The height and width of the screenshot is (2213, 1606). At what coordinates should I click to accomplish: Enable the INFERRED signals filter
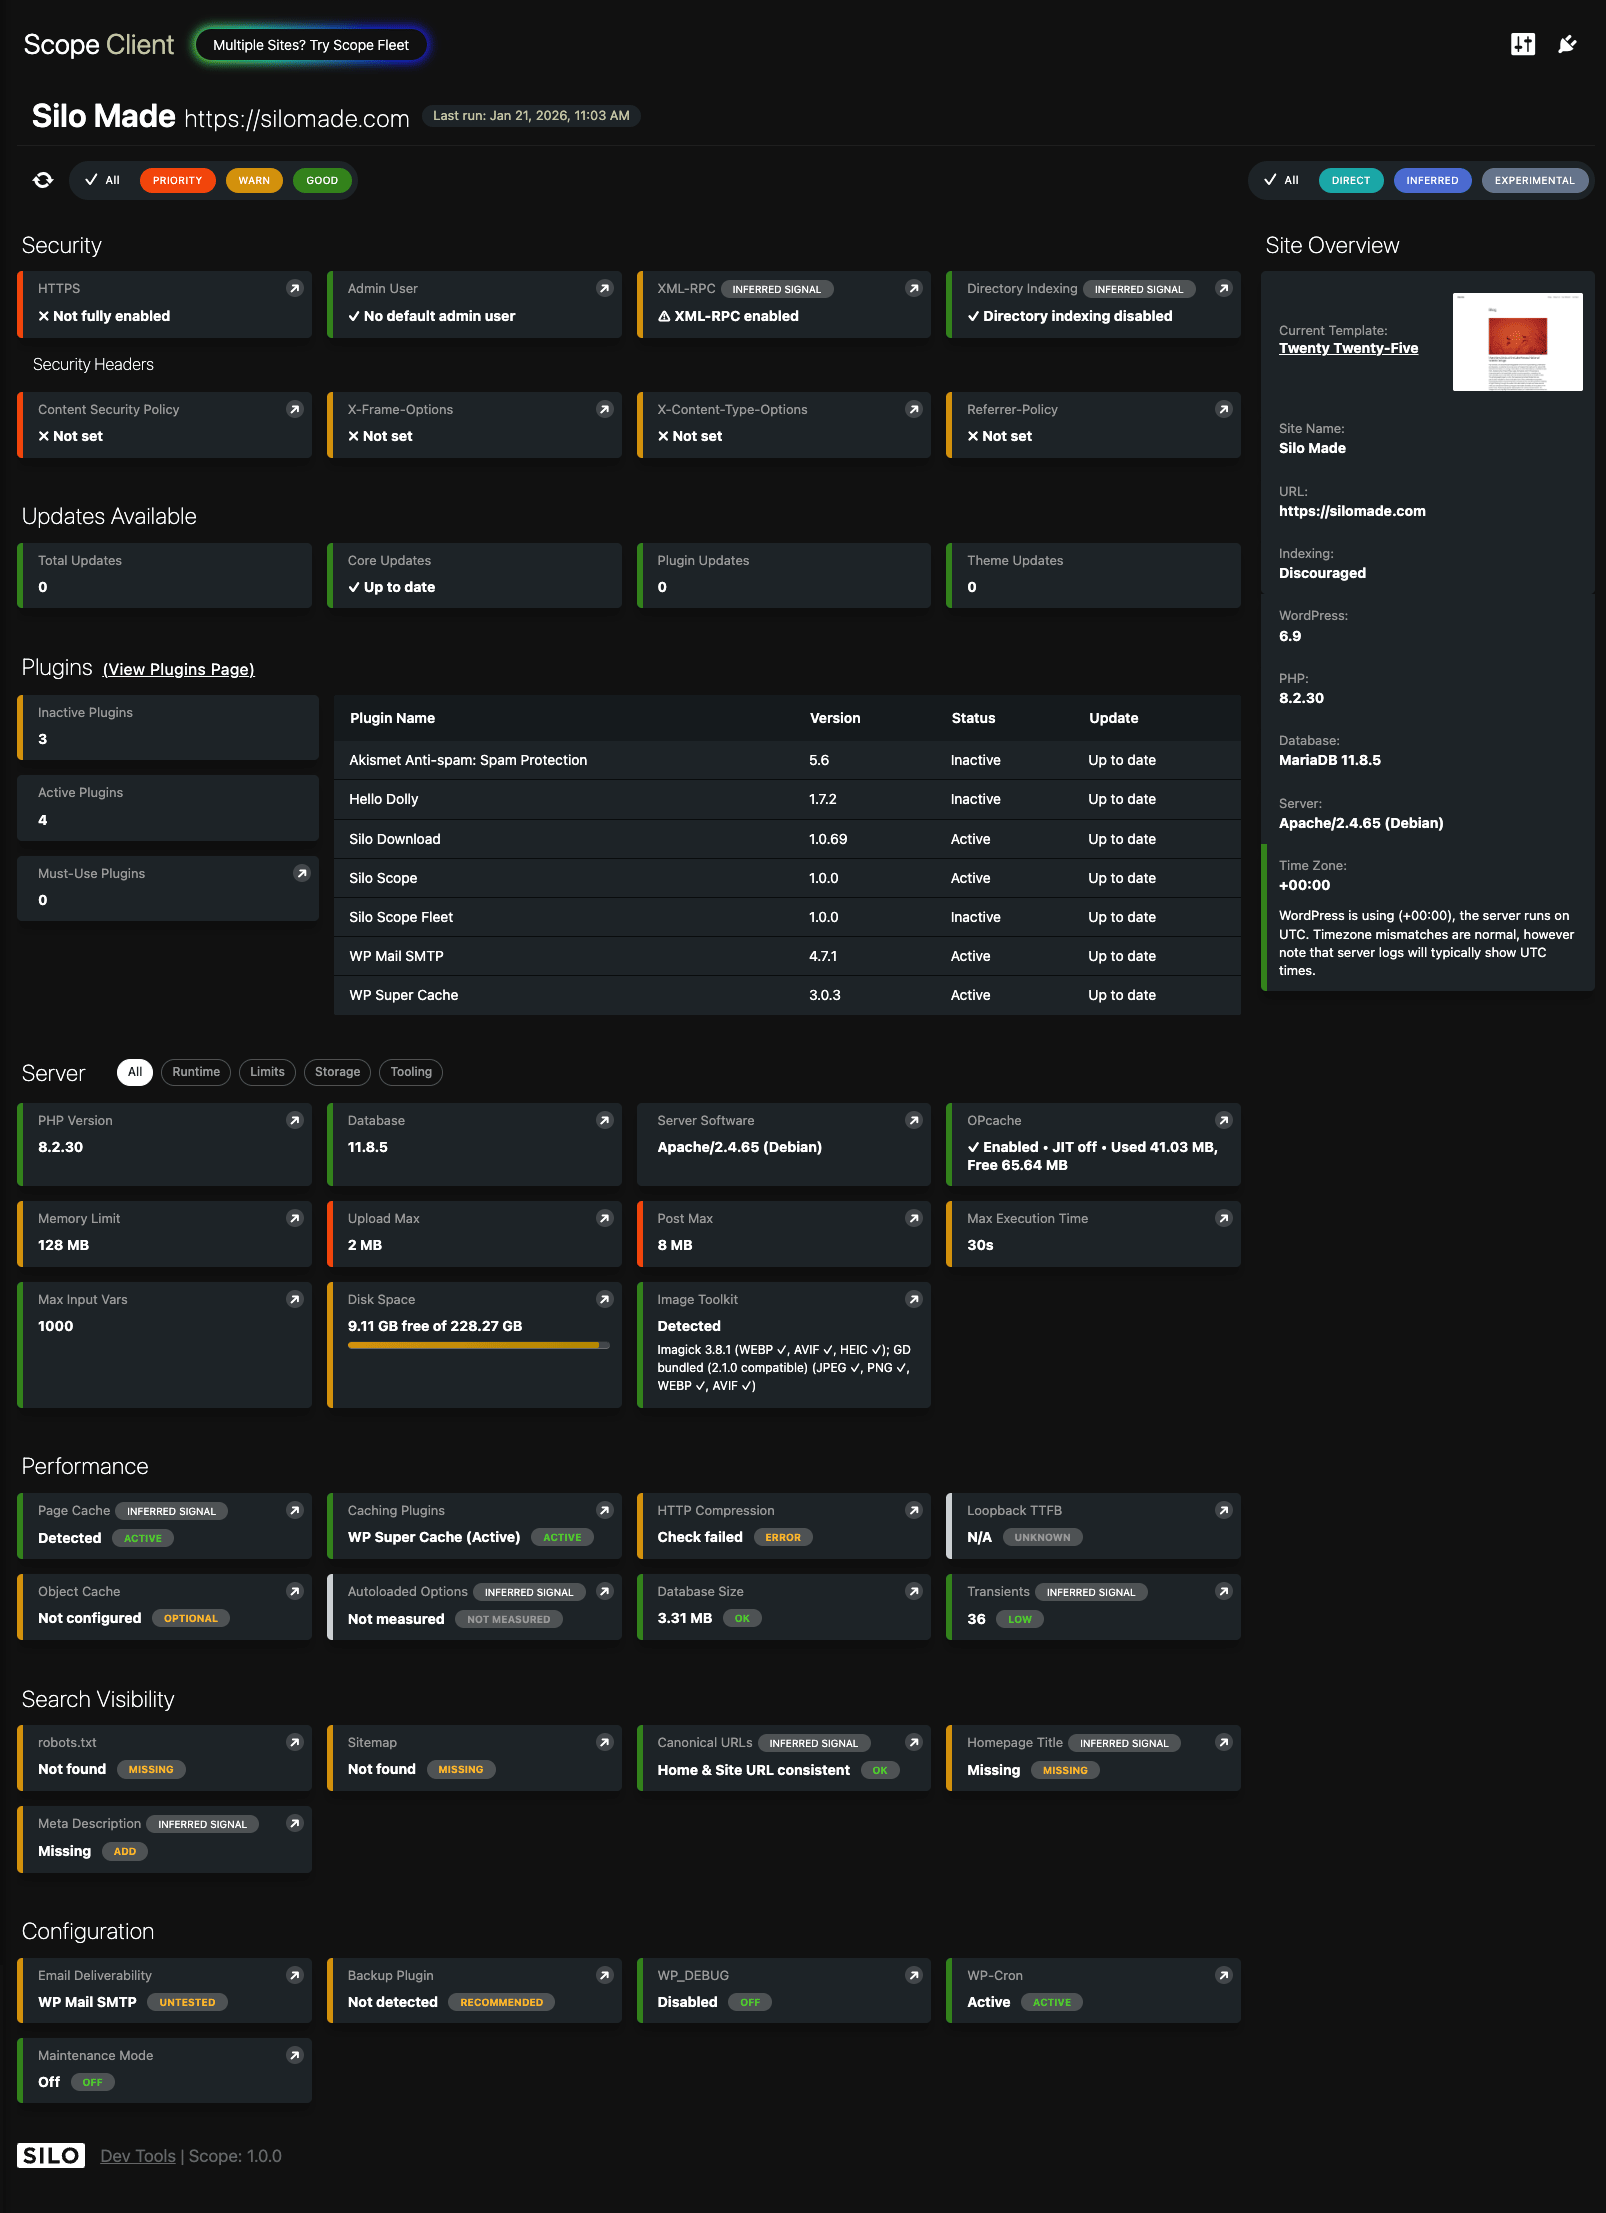(1432, 180)
